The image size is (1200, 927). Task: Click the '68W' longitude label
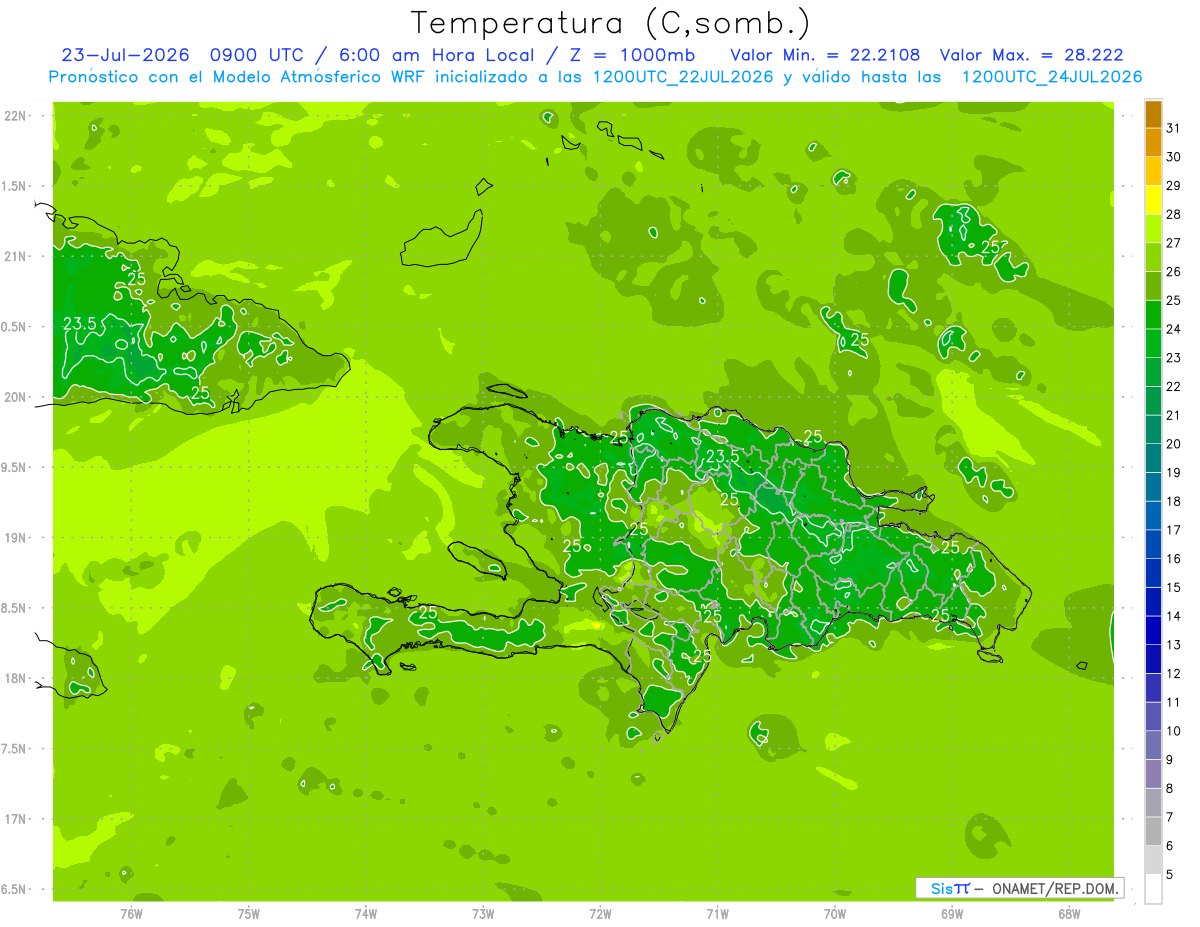[x=1069, y=913]
